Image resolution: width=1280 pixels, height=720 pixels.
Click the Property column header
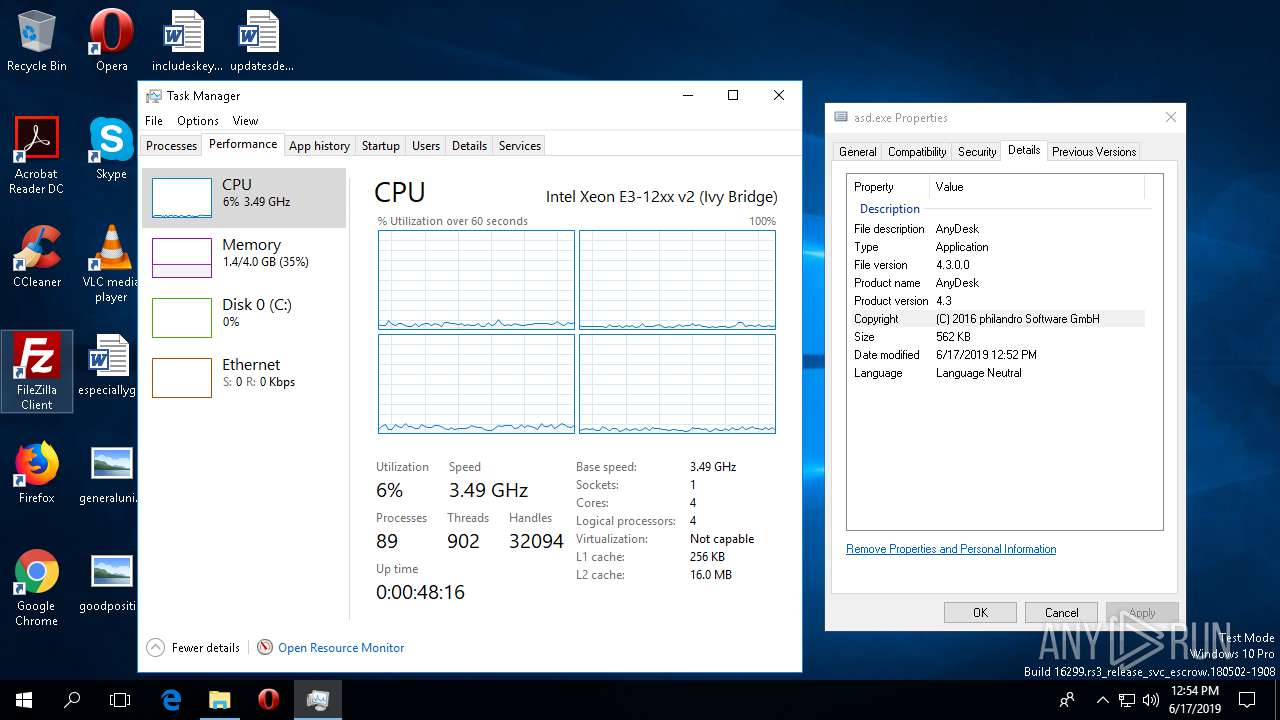pyautogui.click(x=888, y=187)
